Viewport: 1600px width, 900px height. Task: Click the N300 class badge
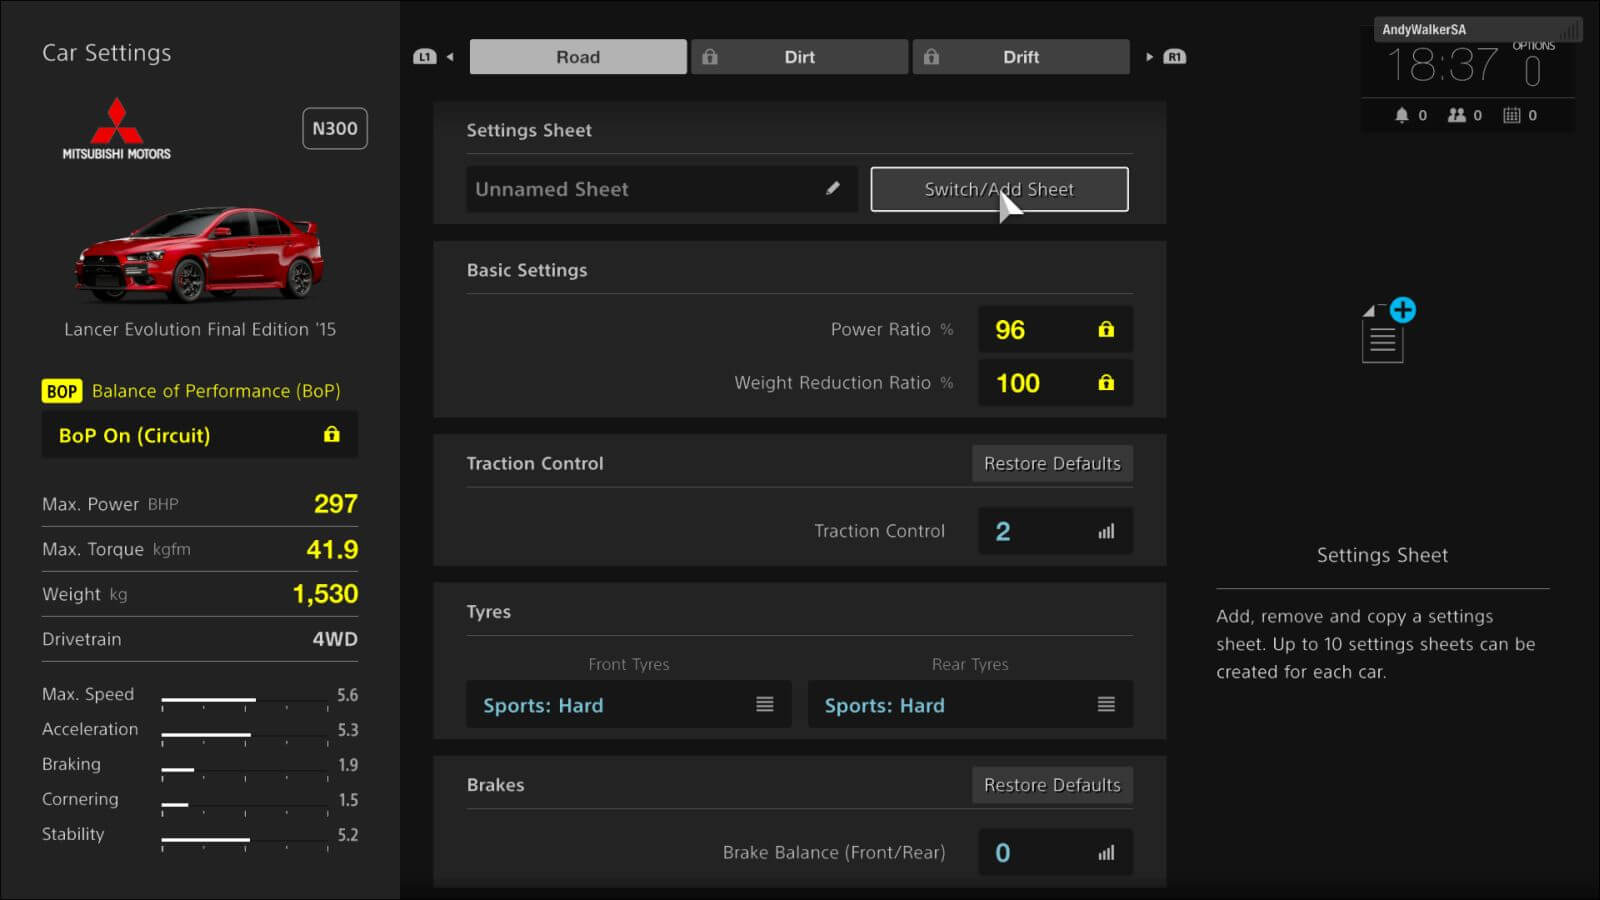[x=335, y=128]
